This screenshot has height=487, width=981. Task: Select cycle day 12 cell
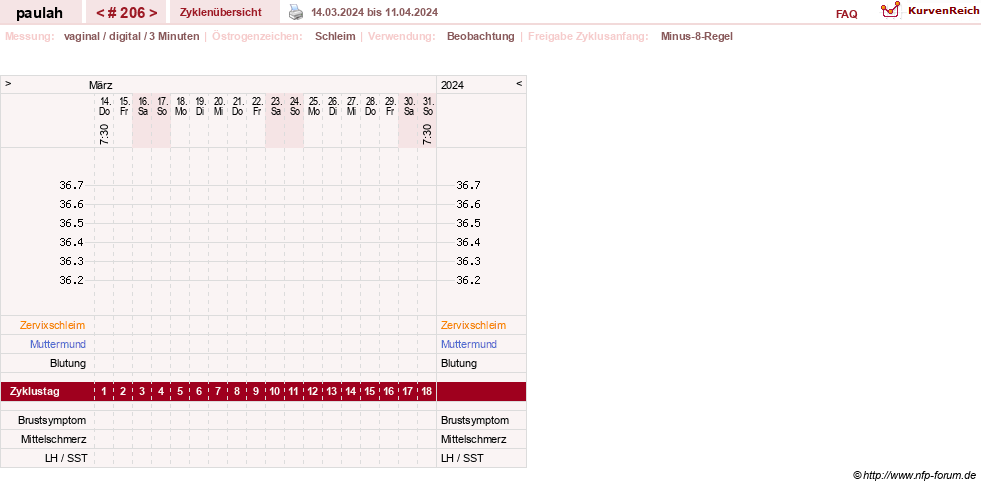coord(313,392)
